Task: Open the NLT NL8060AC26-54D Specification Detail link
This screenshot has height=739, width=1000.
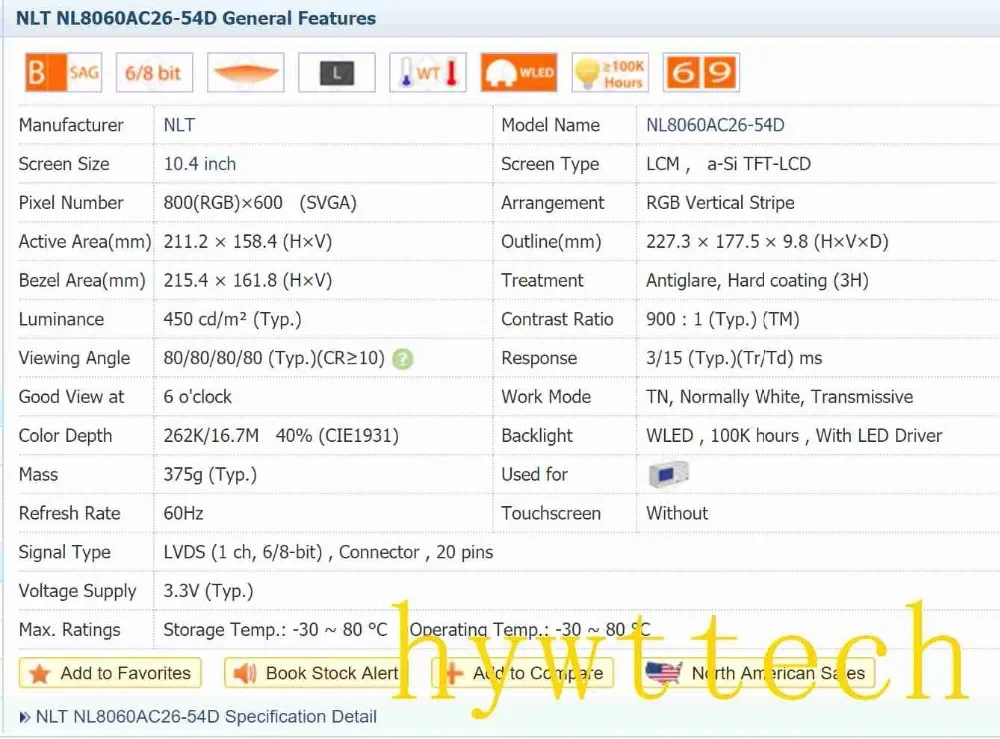Action: (x=206, y=717)
